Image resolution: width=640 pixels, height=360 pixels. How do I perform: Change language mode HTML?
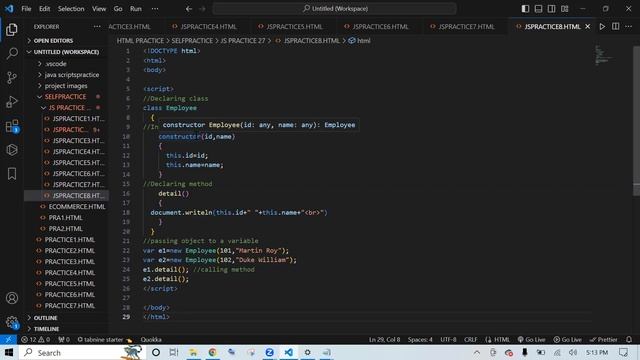coord(498,340)
